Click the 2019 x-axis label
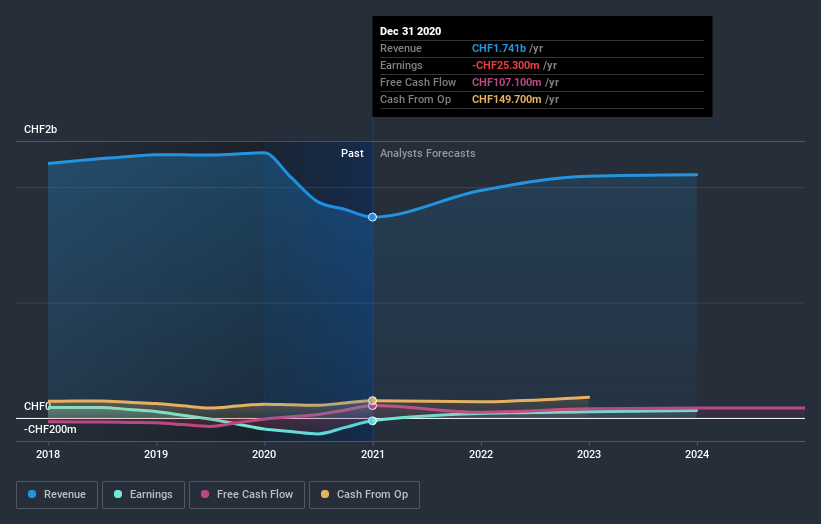 [156, 454]
